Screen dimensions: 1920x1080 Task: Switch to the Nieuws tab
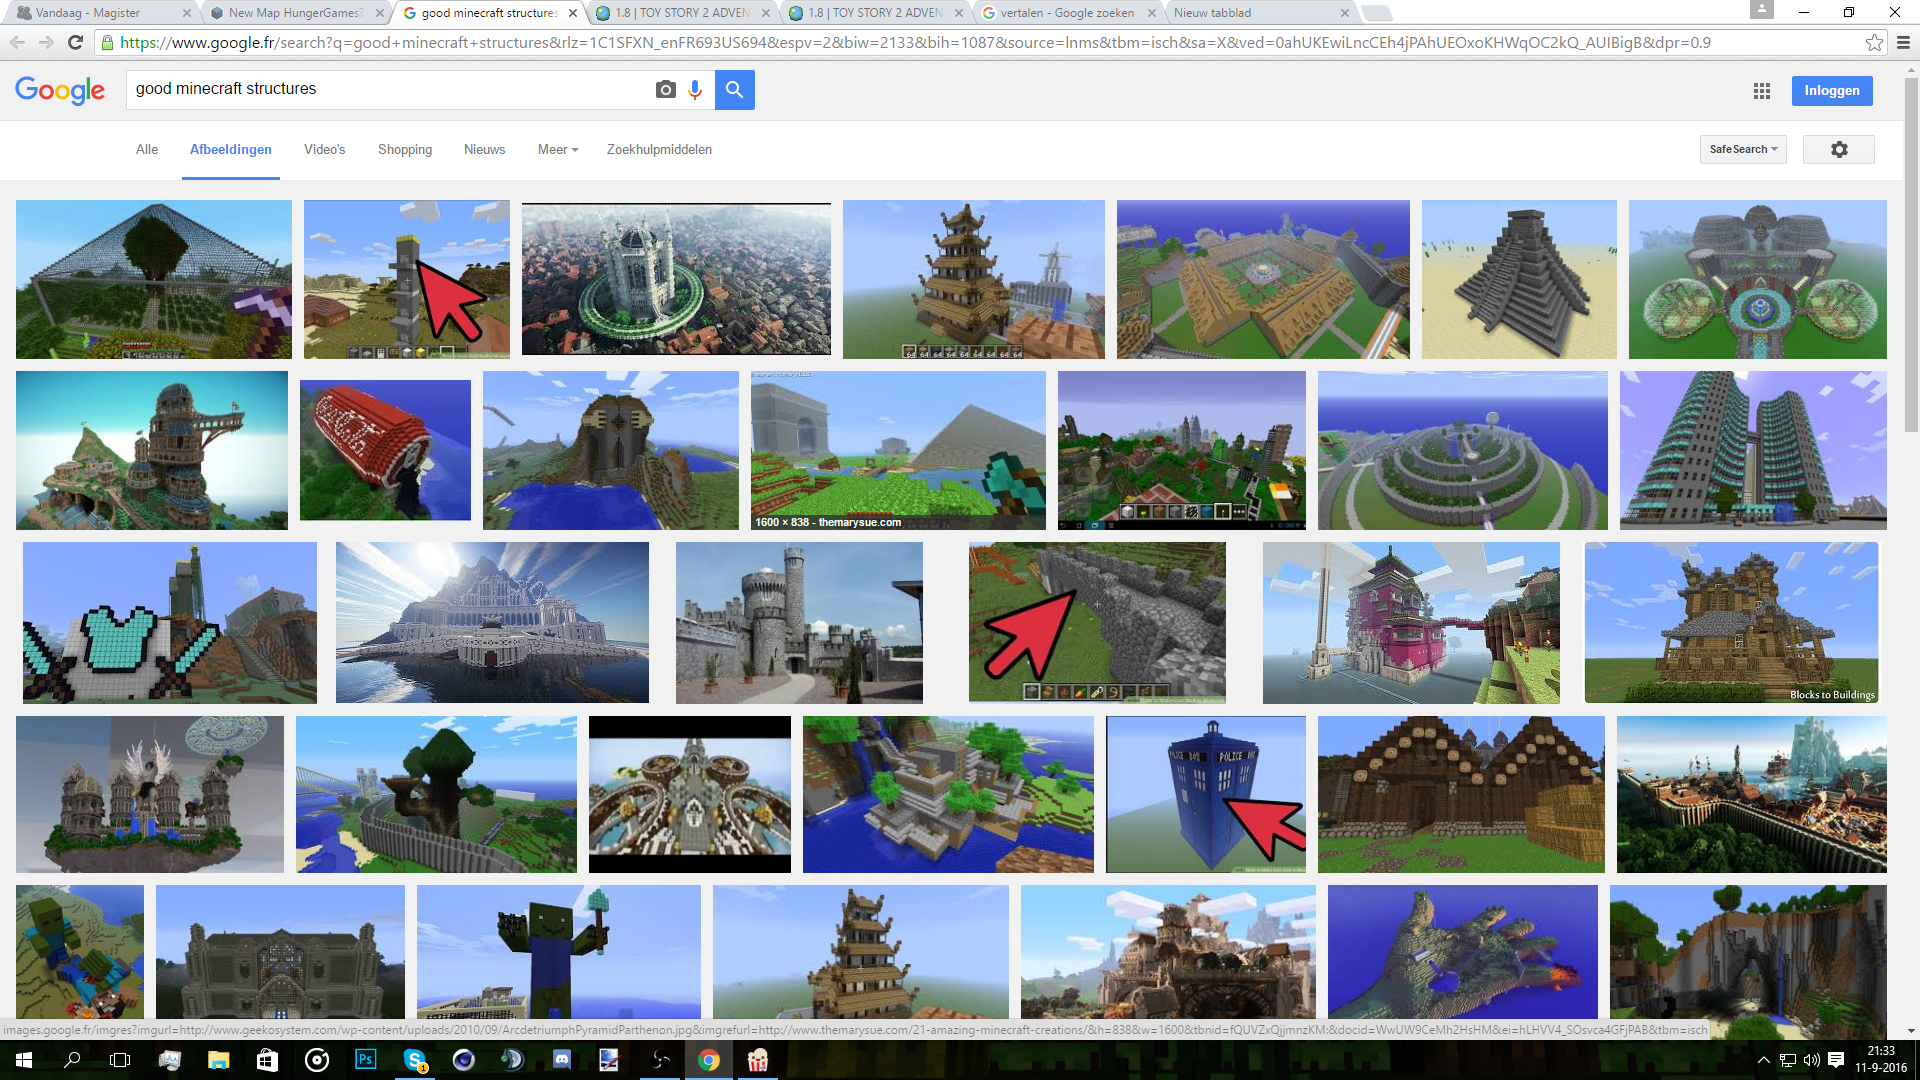[484, 149]
